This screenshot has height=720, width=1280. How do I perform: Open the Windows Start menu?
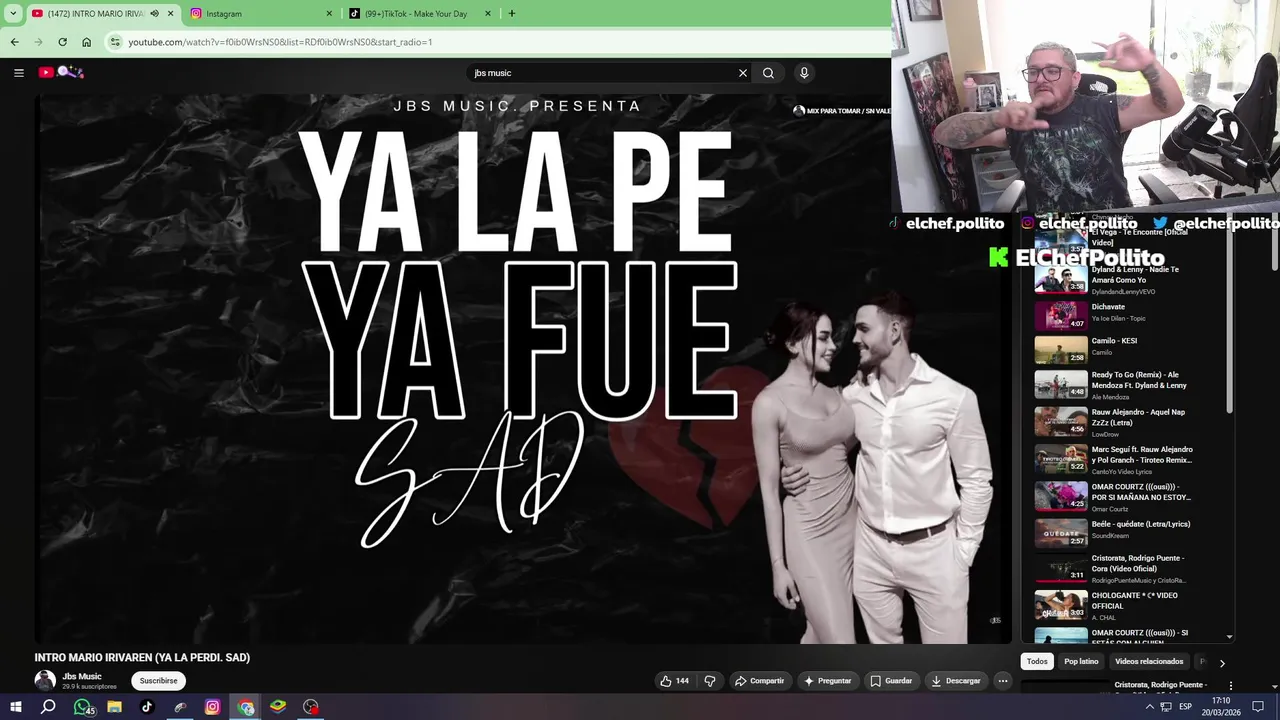click(x=15, y=707)
